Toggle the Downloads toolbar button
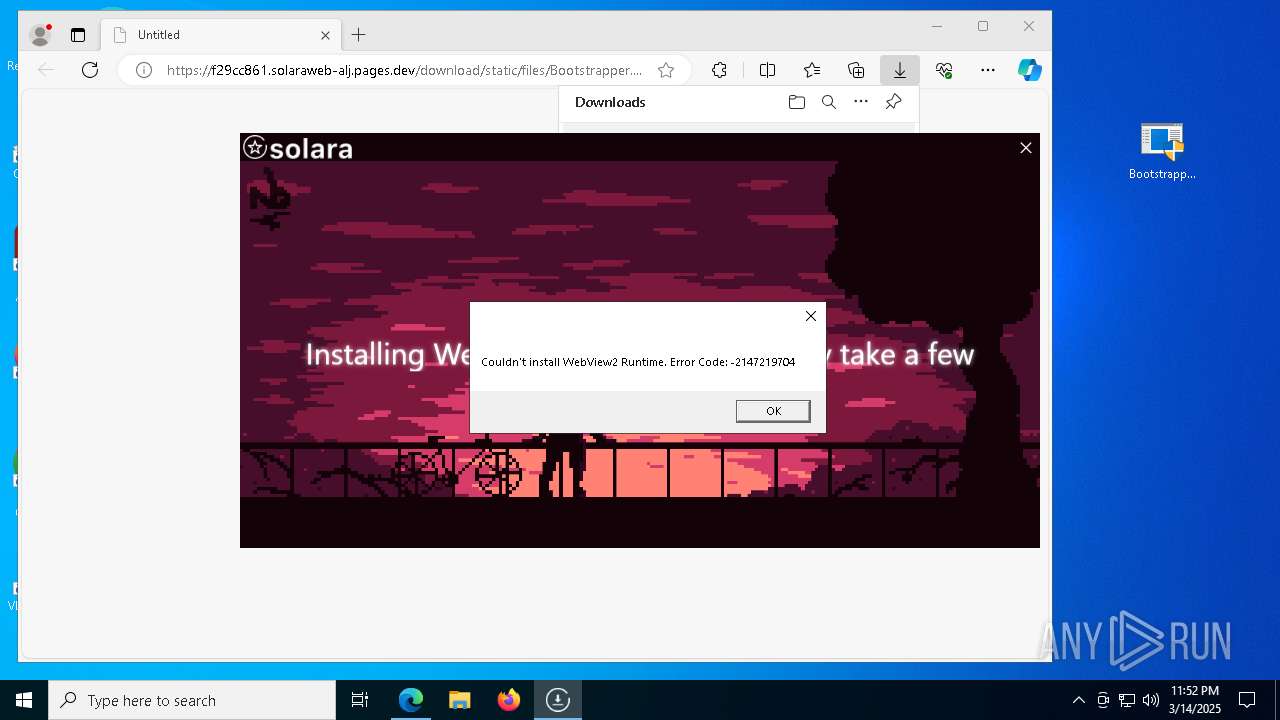 coord(900,70)
